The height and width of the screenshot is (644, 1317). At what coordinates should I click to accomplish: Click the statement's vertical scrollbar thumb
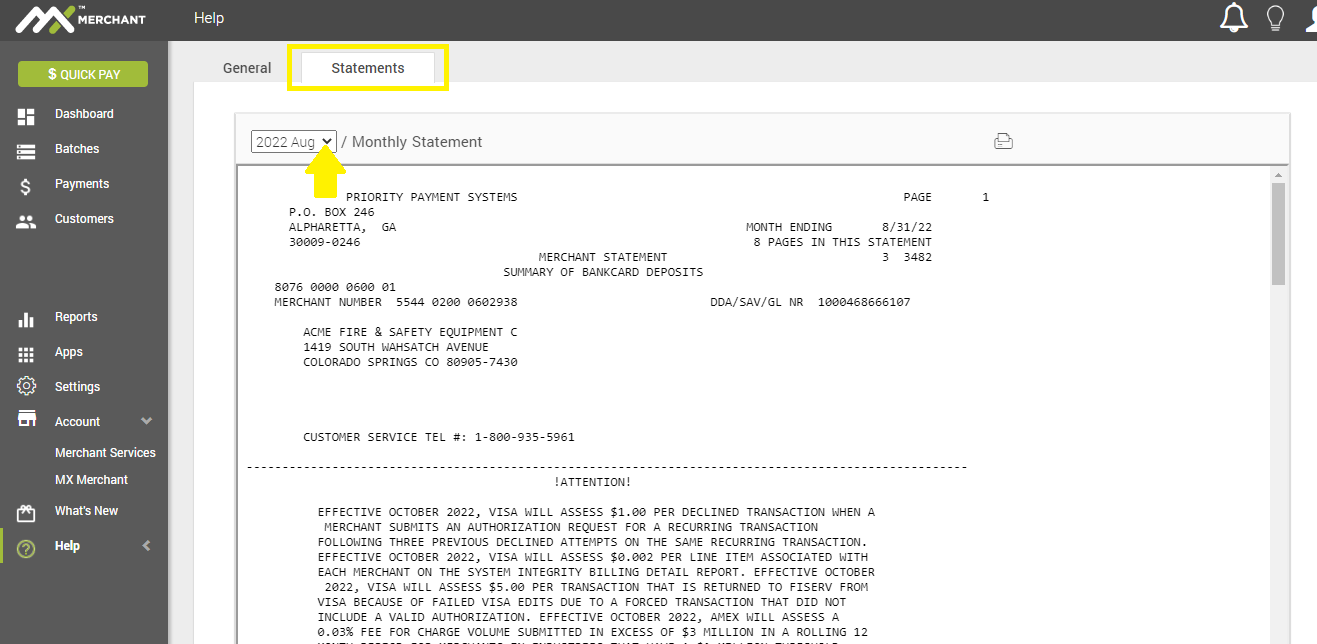pyautogui.click(x=1278, y=235)
